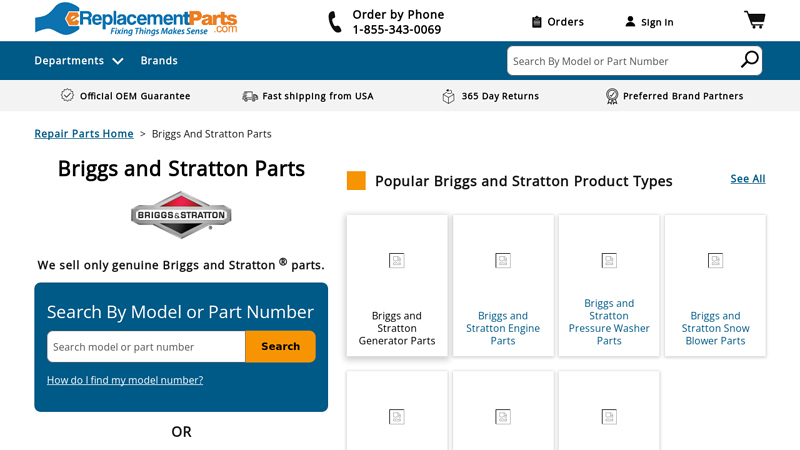The image size is (800, 450).
Task: Click the Popular Briggs and Stratton Product Types heading
Action: (523, 181)
